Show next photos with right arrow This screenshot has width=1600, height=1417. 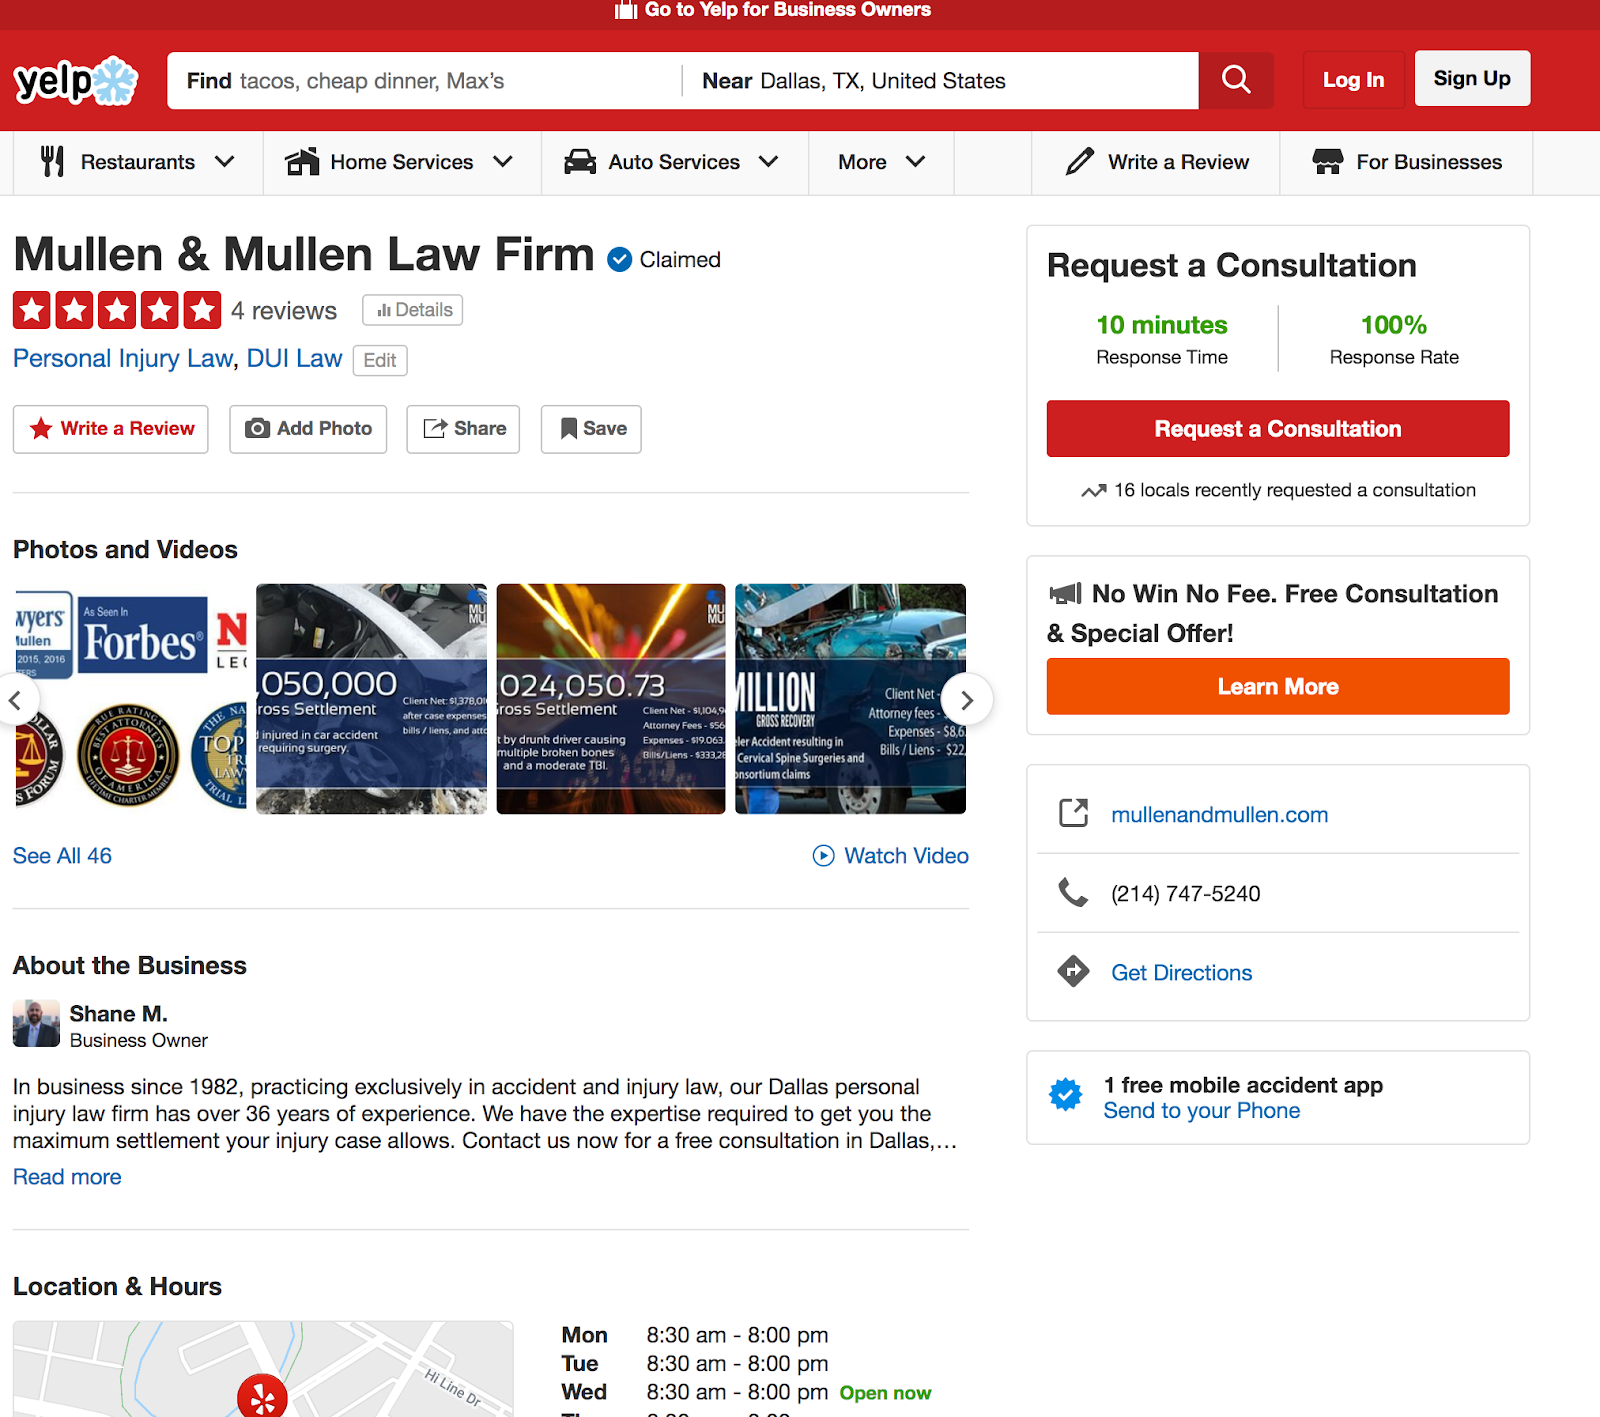coord(965,700)
